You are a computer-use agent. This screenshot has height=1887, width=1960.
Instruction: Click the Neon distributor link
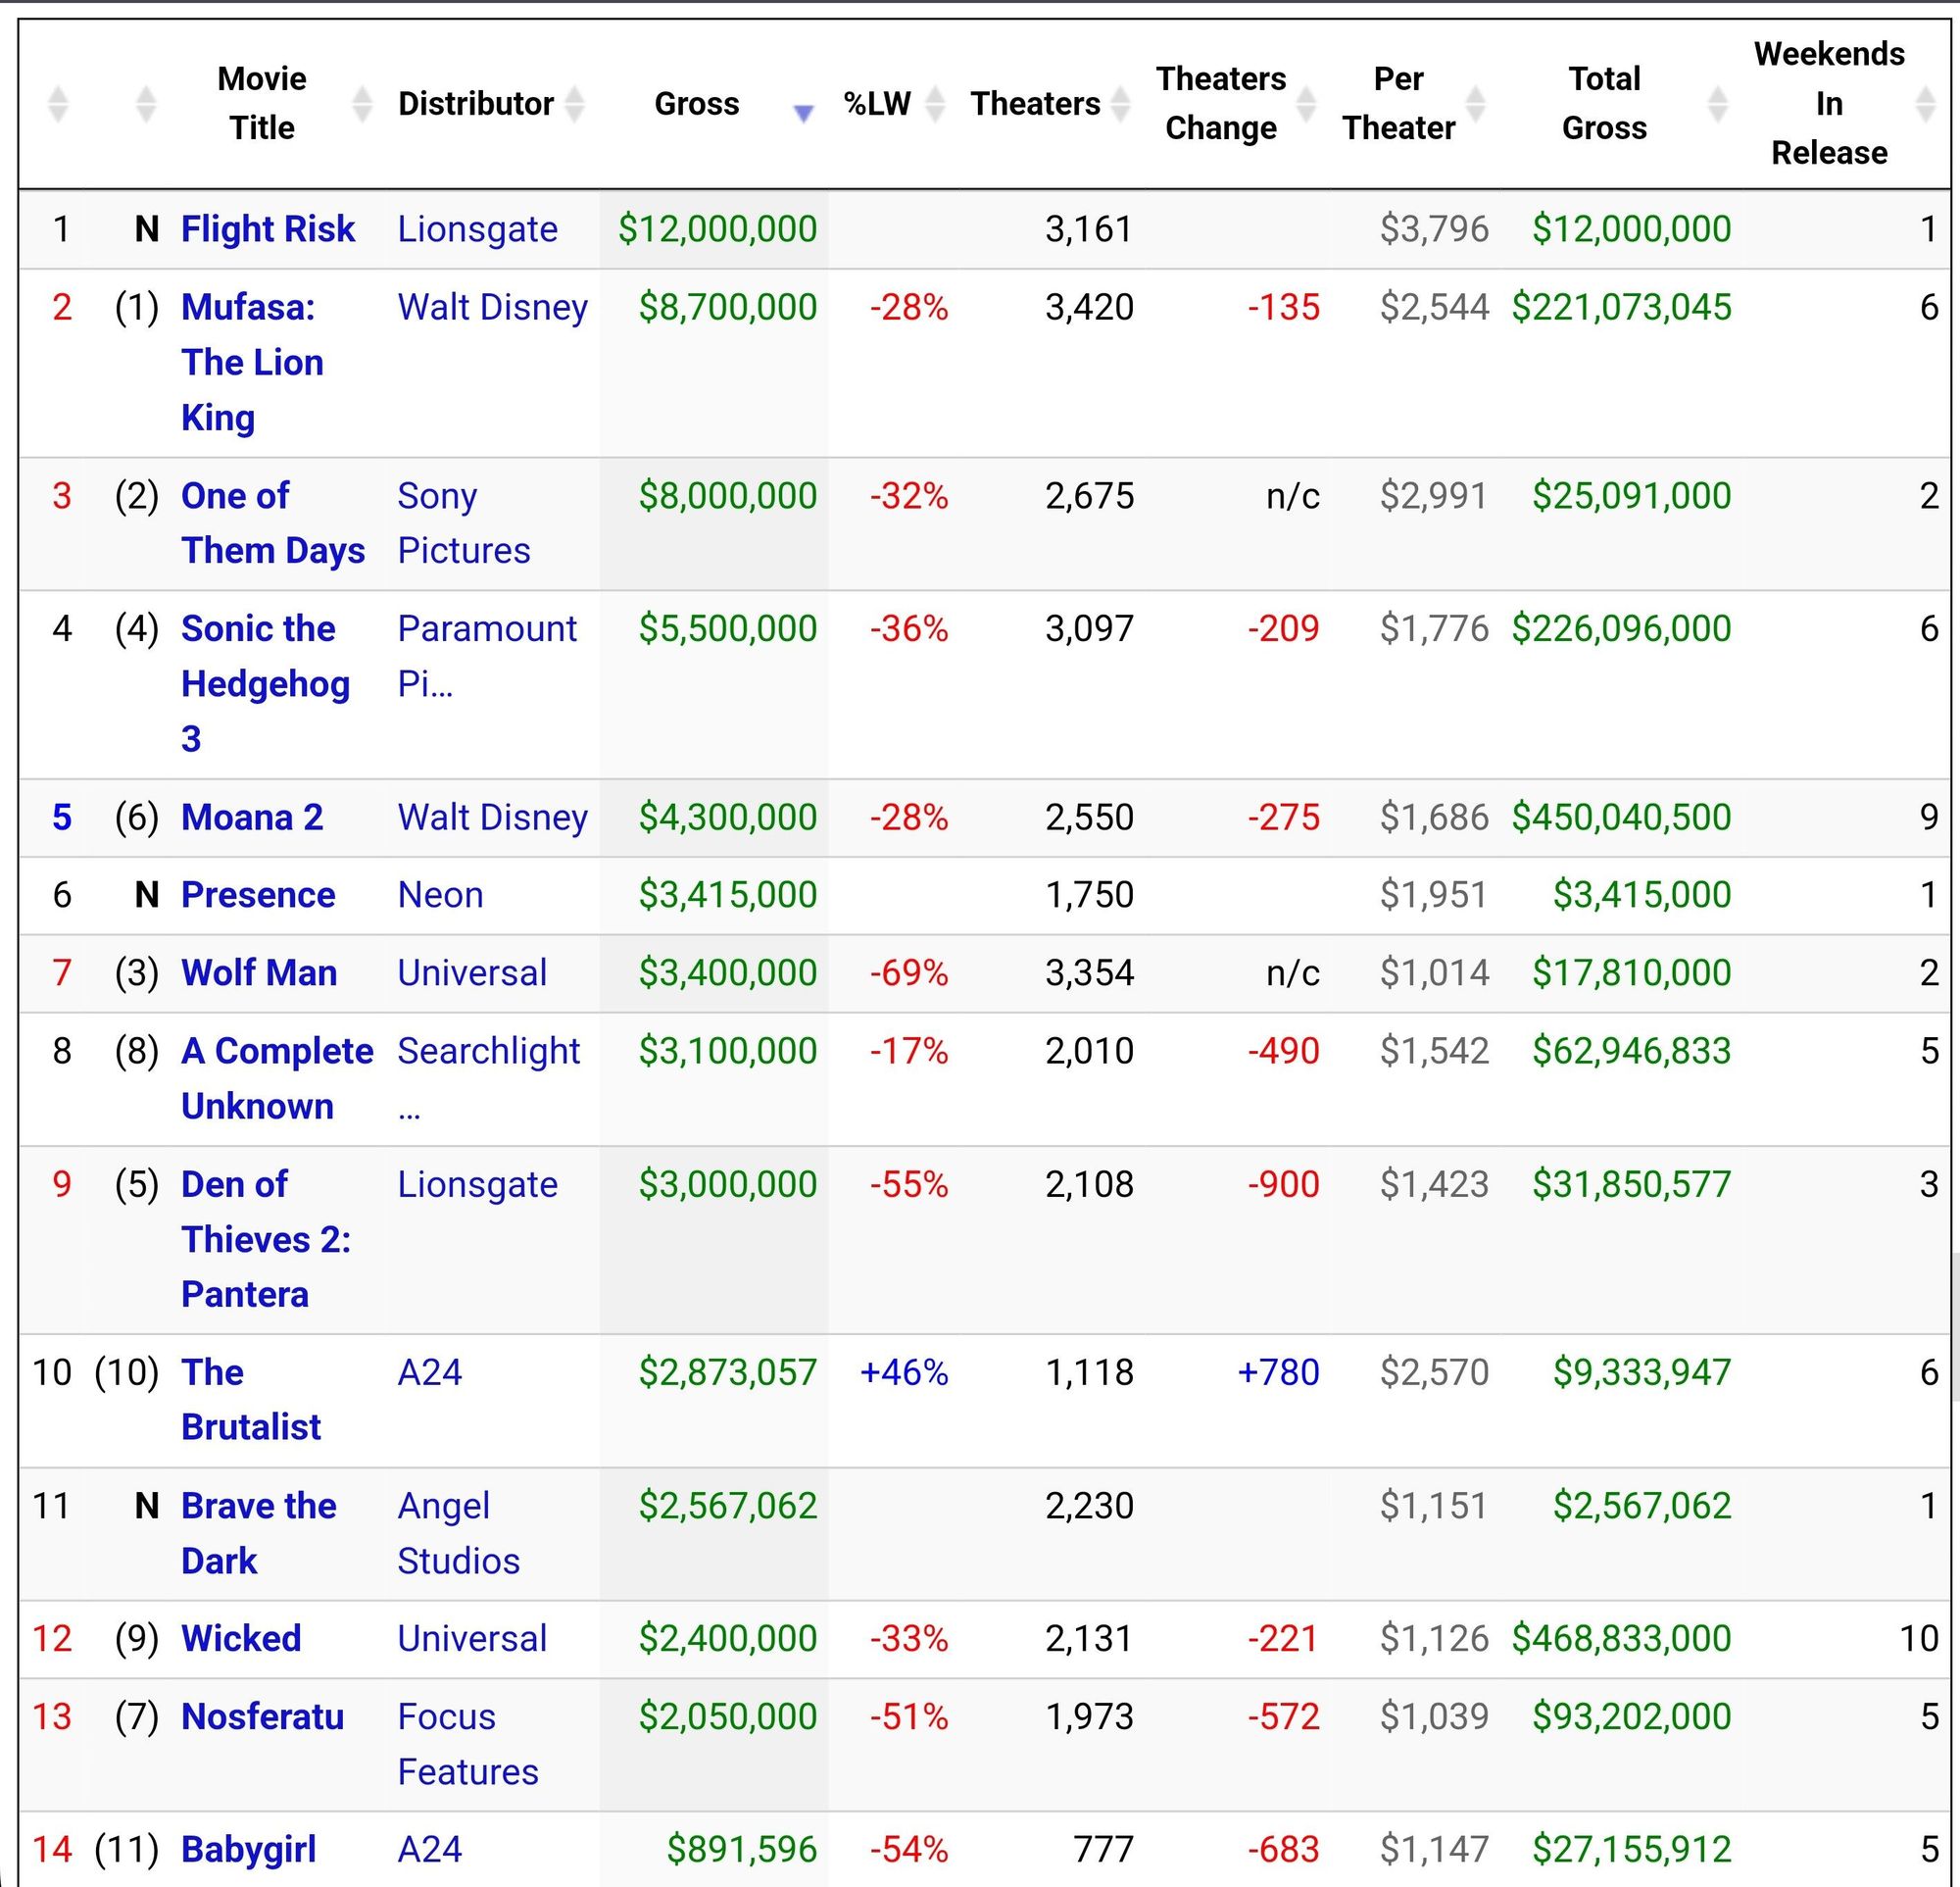coord(440,894)
